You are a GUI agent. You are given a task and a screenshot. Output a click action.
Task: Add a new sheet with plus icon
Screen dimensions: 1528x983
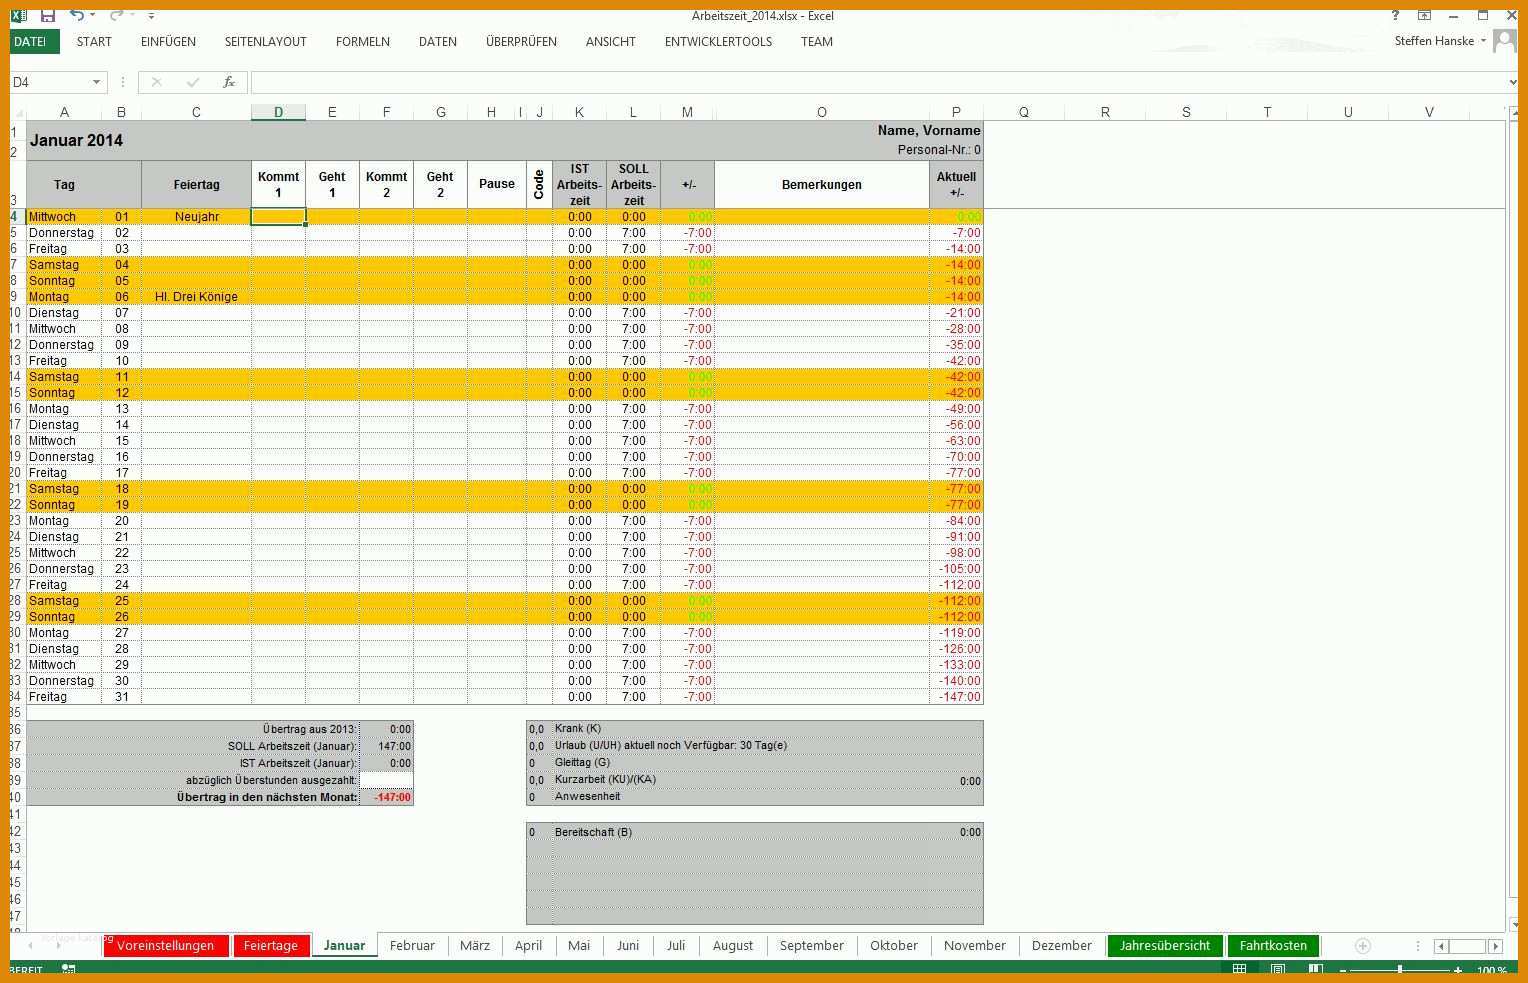coord(1362,946)
